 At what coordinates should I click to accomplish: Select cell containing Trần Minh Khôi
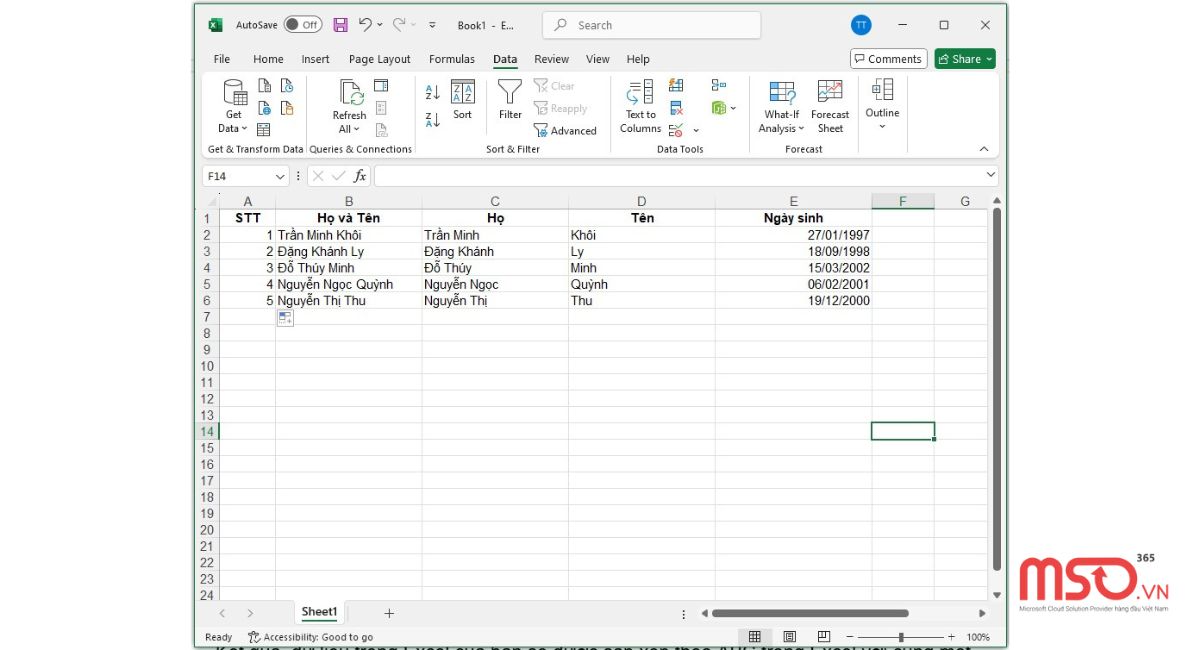[349, 235]
